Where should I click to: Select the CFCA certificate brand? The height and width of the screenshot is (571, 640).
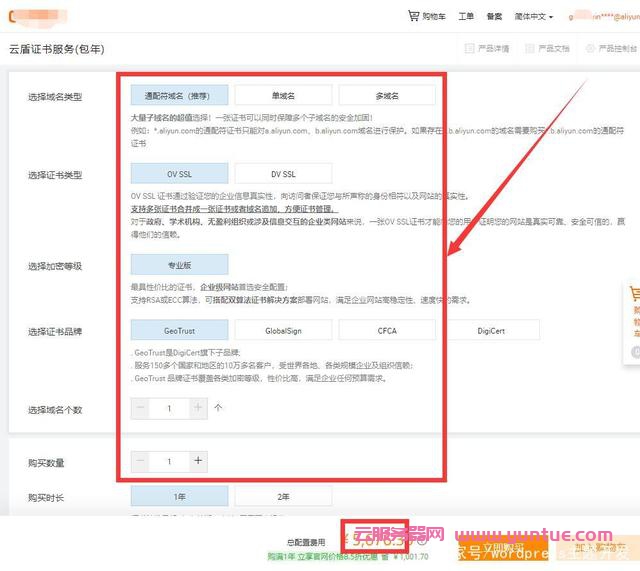tap(387, 330)
